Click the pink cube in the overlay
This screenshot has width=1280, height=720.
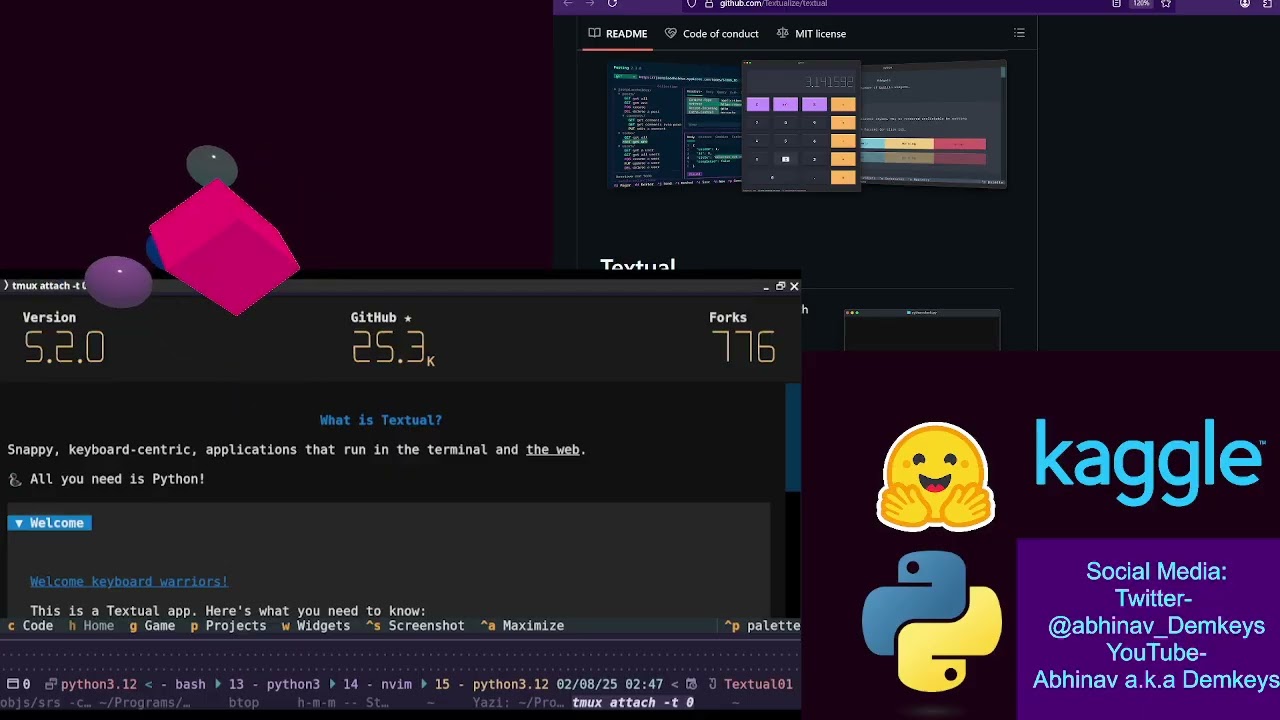pos(226,248)
